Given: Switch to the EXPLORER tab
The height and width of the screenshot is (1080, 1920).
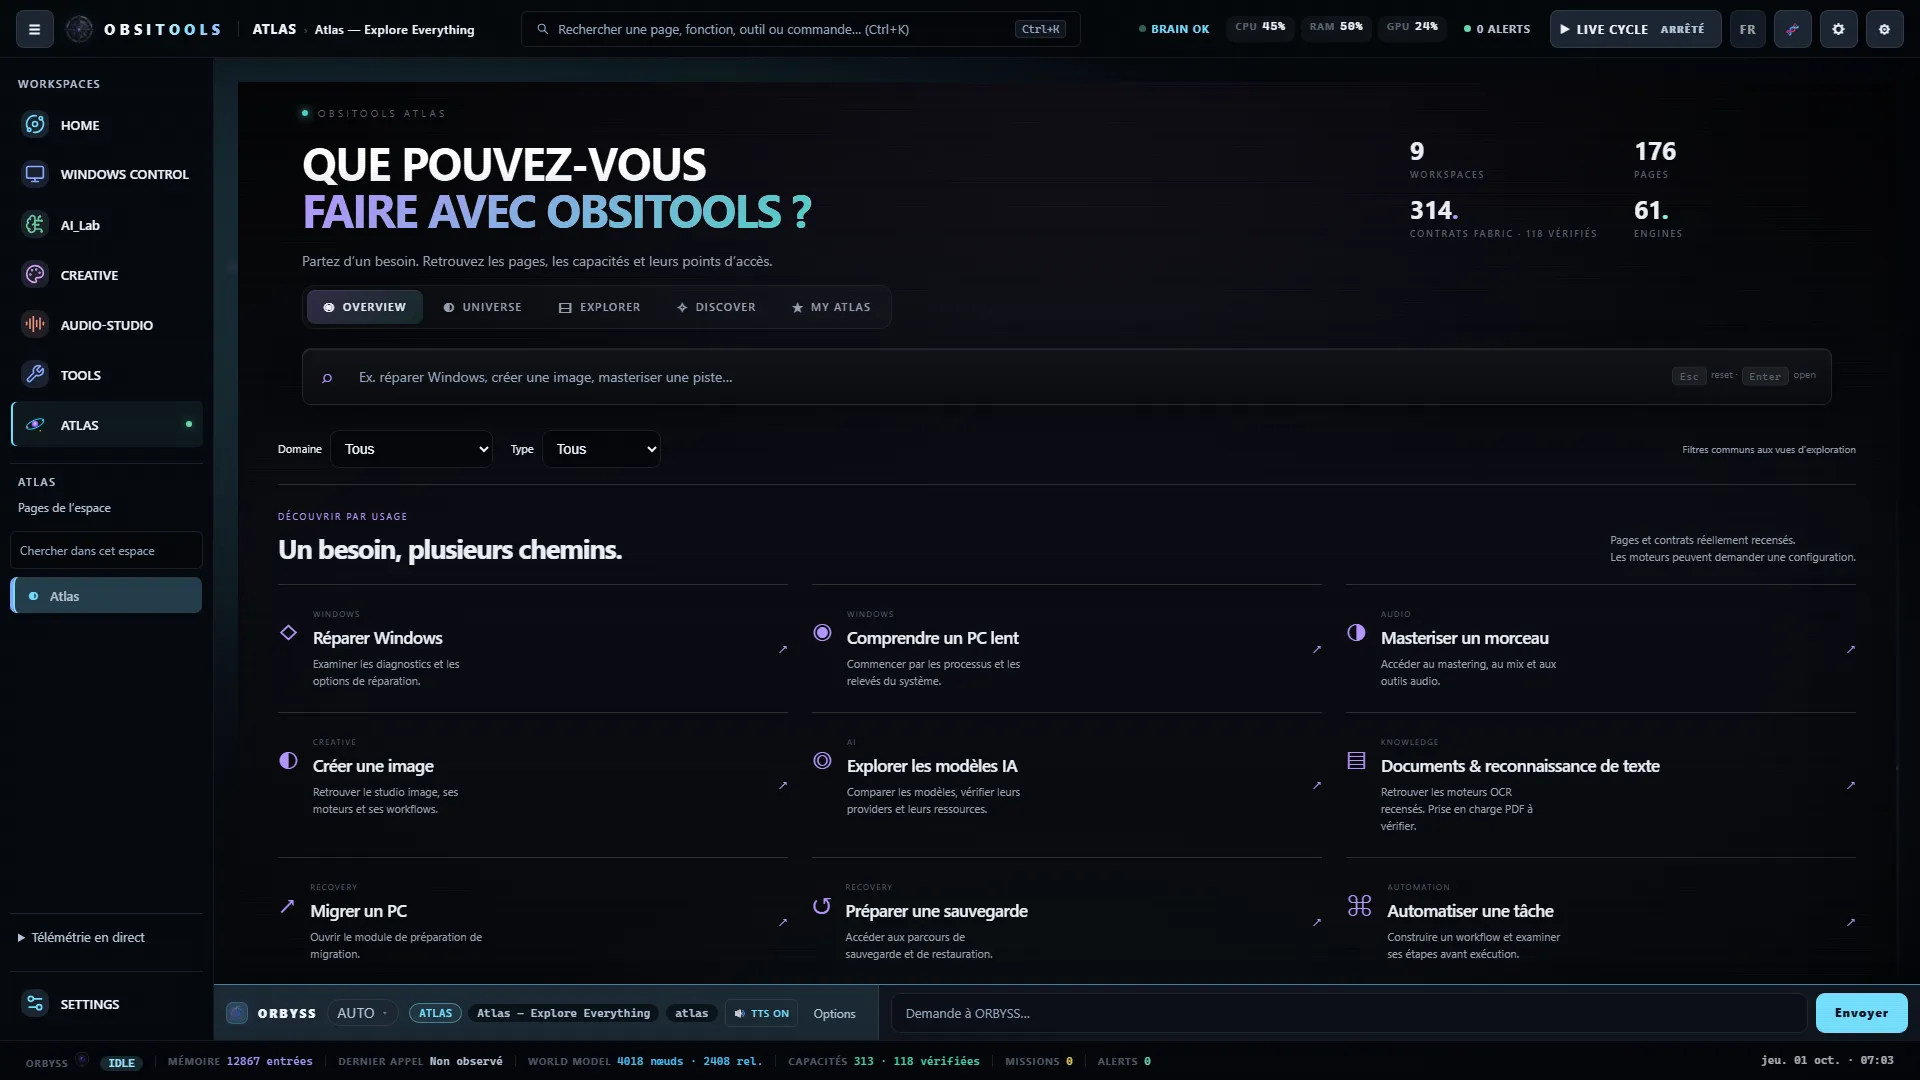Looking at the screenshot, I should pos(599,307).
